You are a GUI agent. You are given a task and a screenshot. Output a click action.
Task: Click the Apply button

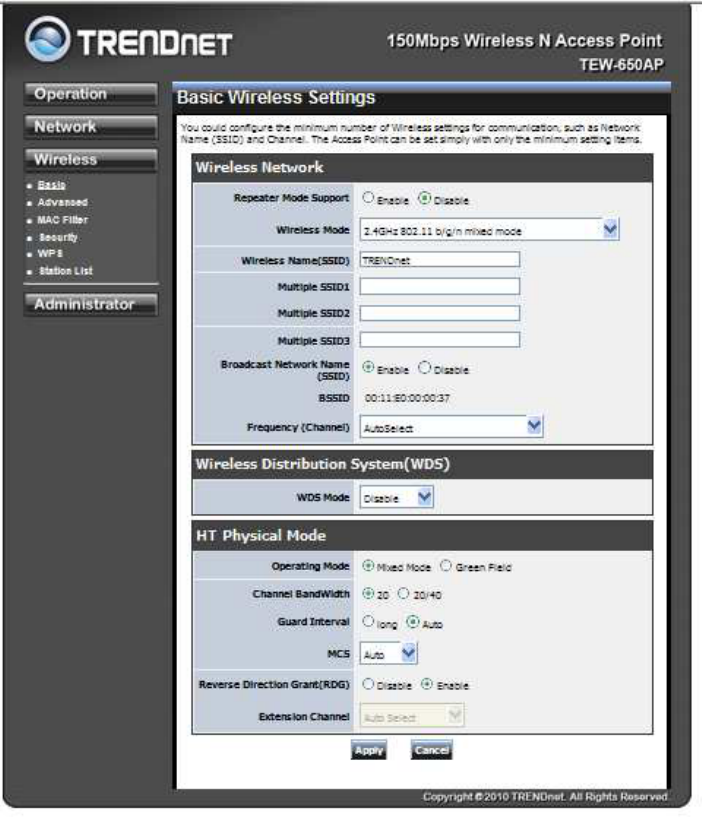click(x=368, y=750)
